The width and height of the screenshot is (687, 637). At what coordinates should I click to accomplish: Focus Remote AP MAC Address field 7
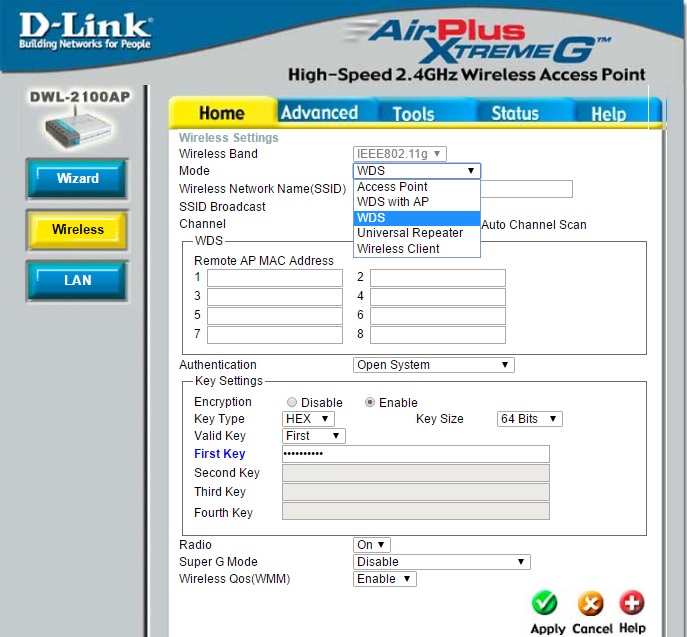[x=275, y=335]
